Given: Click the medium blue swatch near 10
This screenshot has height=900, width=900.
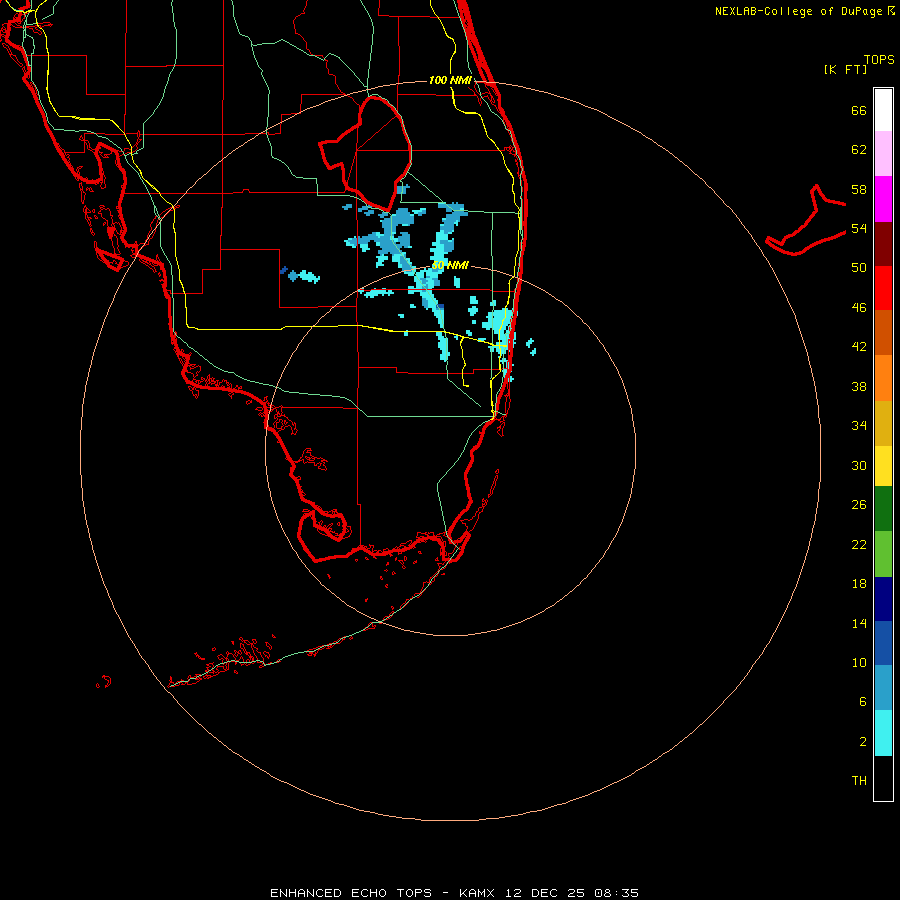Looking at the screenshot, I should pos(883,643).
